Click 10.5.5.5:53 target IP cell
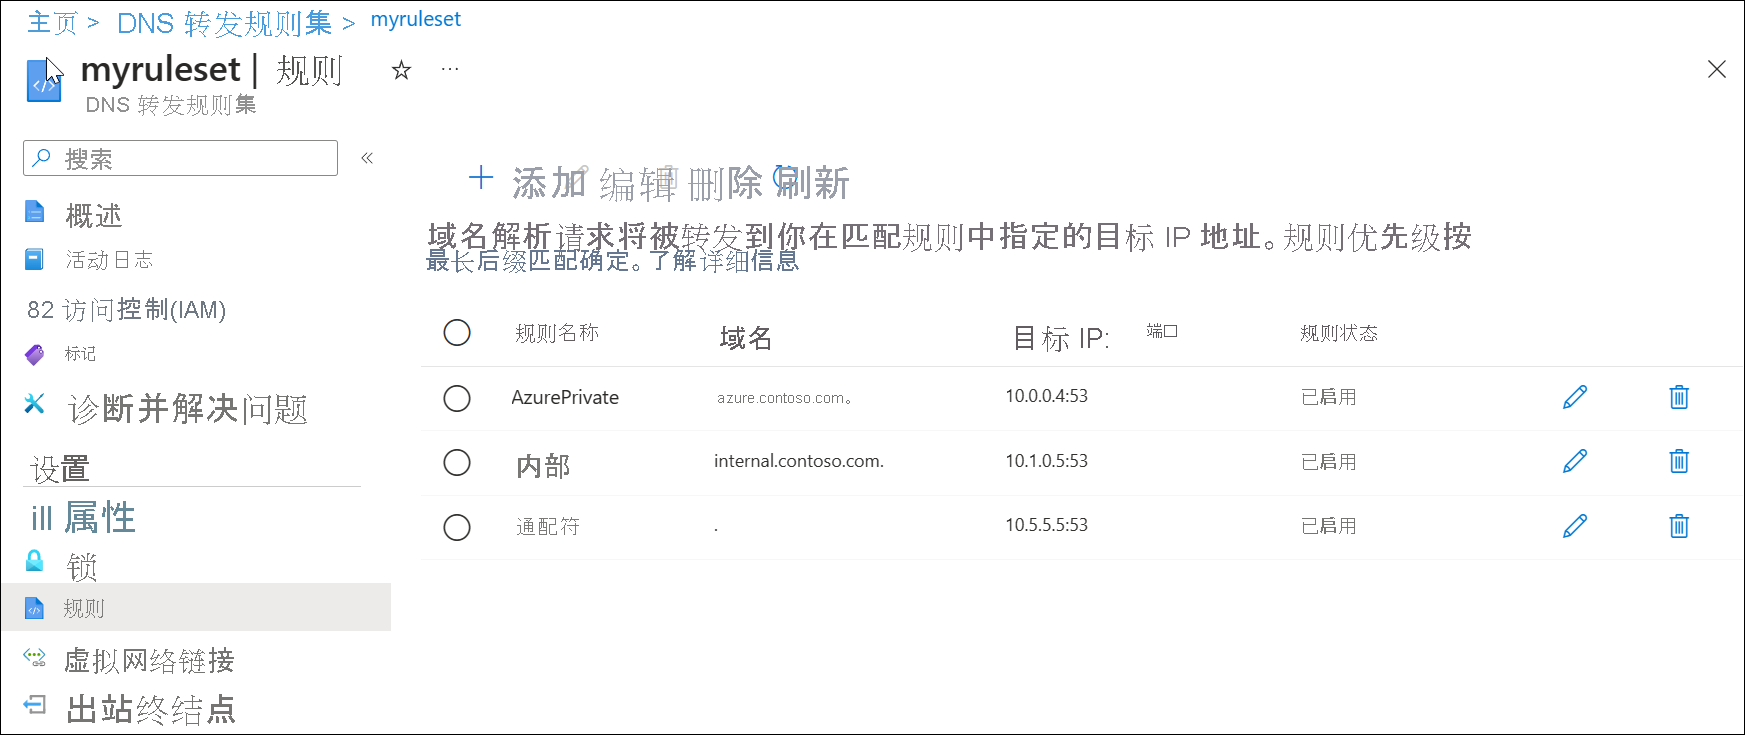Viewport: 1745px width, 735px height. [x=1047, y=525]
